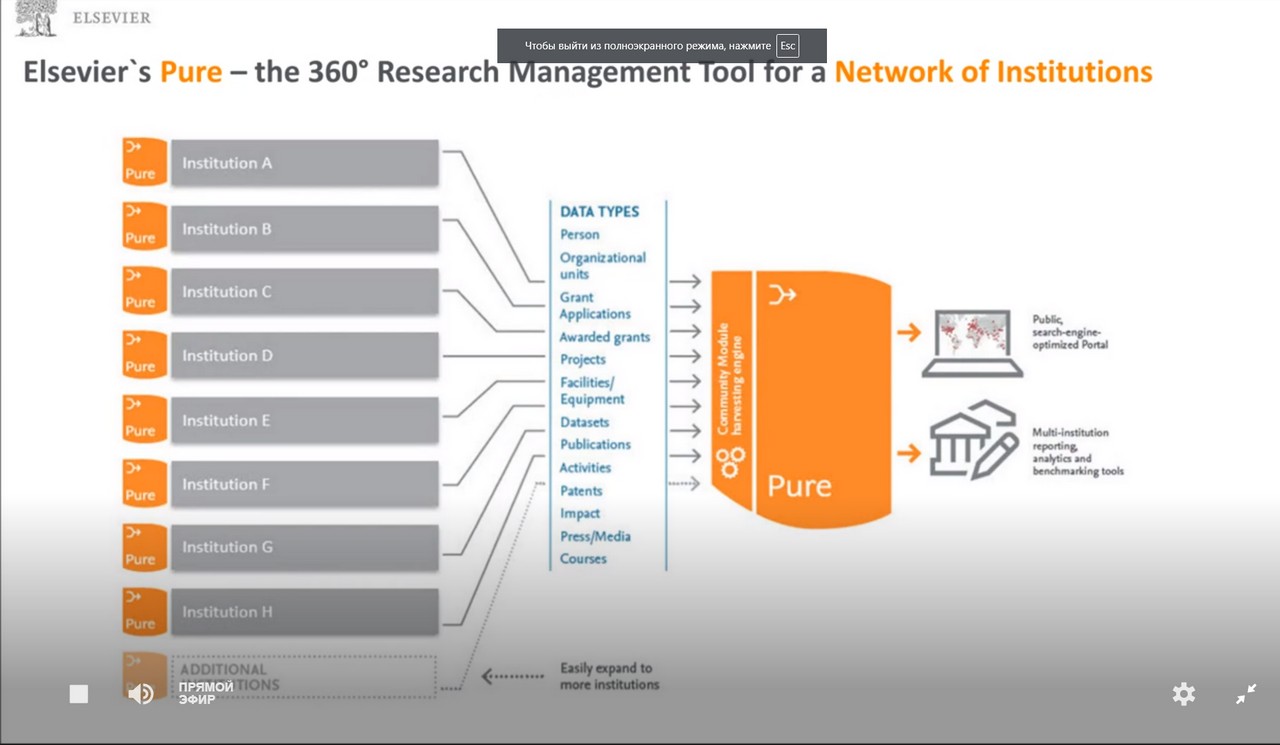Viewport: 1280px width, 745px height.
Task: Click the Institution E bar
Action: point(305,421)
